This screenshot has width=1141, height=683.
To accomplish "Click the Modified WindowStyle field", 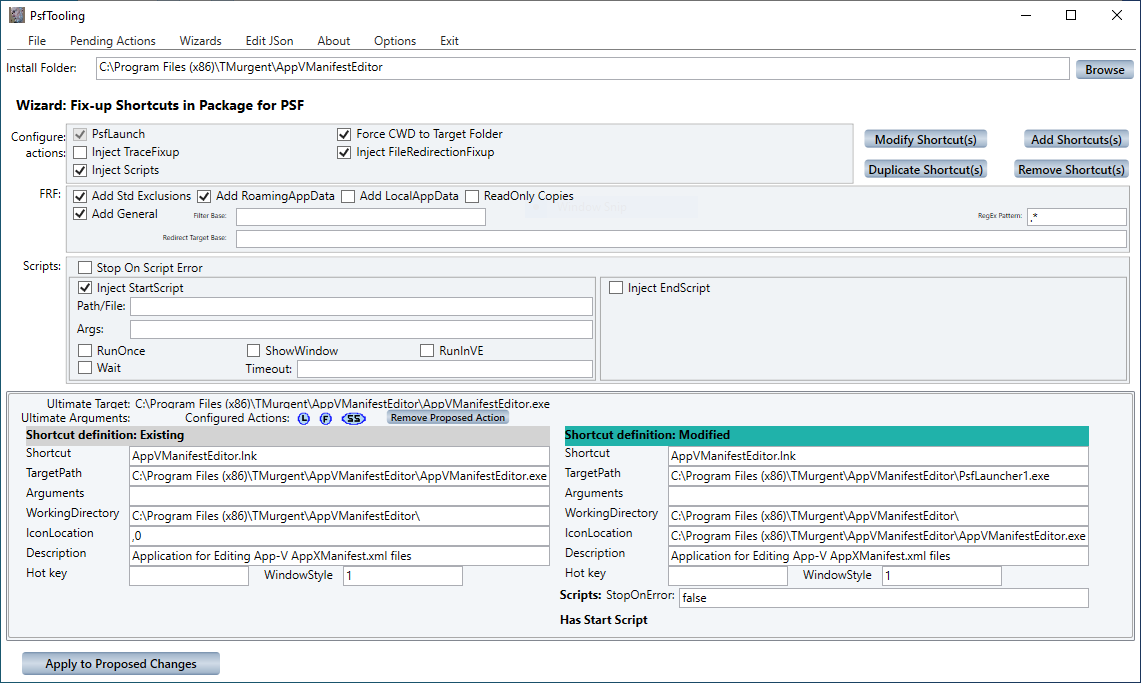I will click(942, 576).
